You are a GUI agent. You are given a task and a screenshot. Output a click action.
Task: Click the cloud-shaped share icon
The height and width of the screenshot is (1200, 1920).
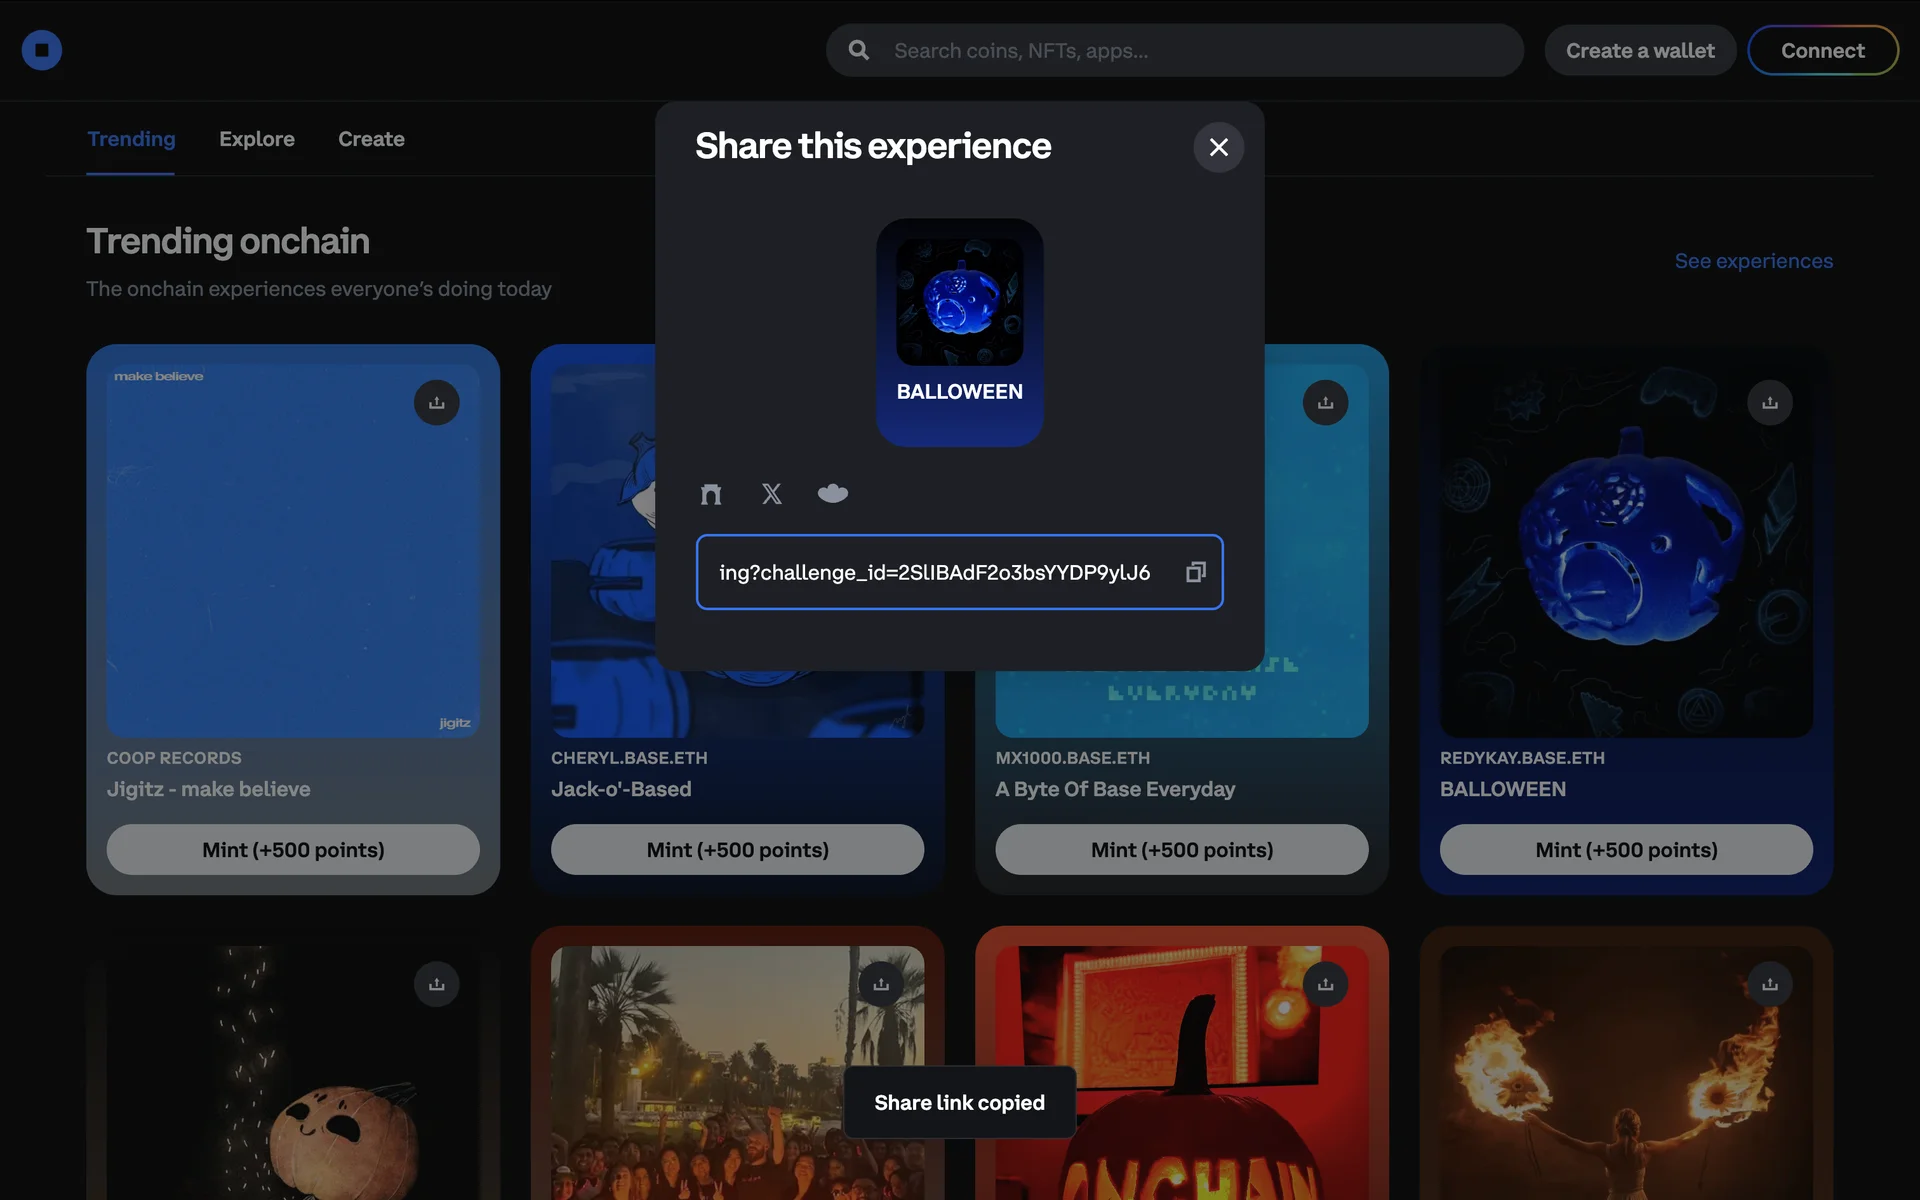[x=833, y=493]
